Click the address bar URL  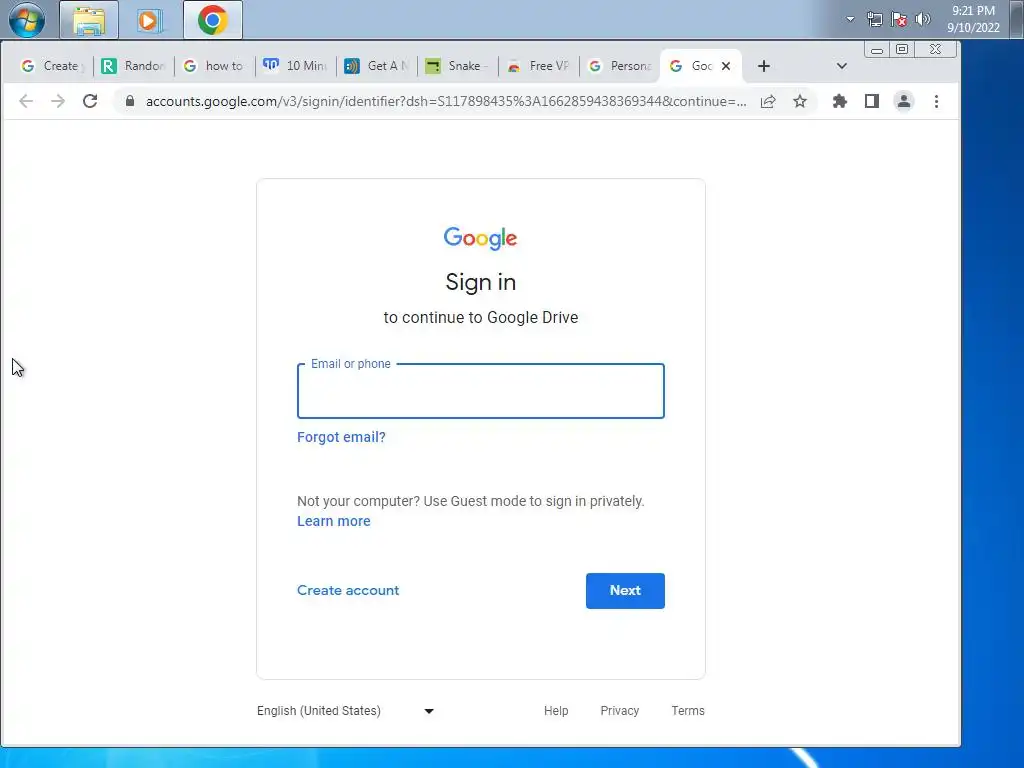[446, 101]
